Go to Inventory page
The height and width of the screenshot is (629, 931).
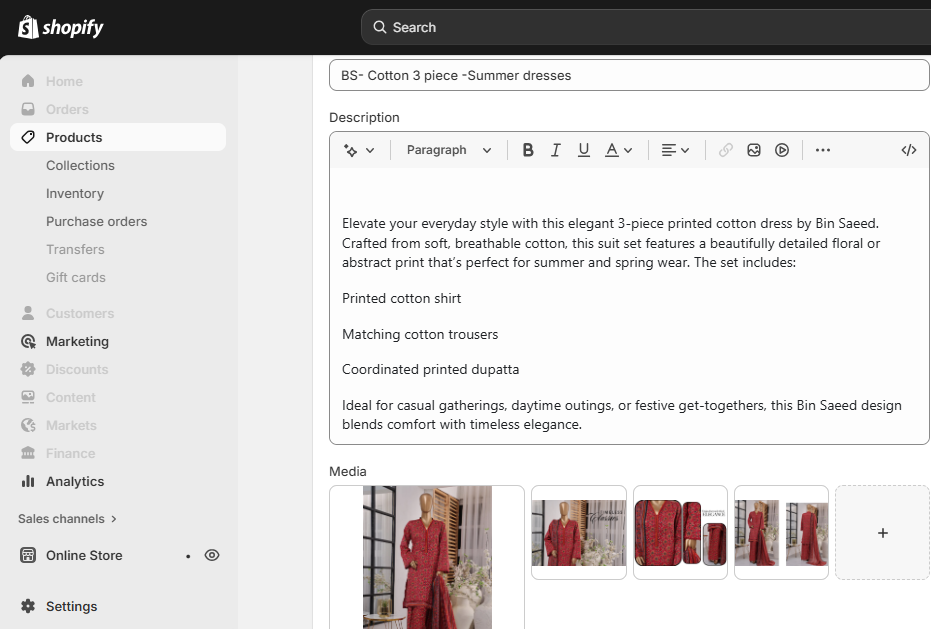coord(75,193)
